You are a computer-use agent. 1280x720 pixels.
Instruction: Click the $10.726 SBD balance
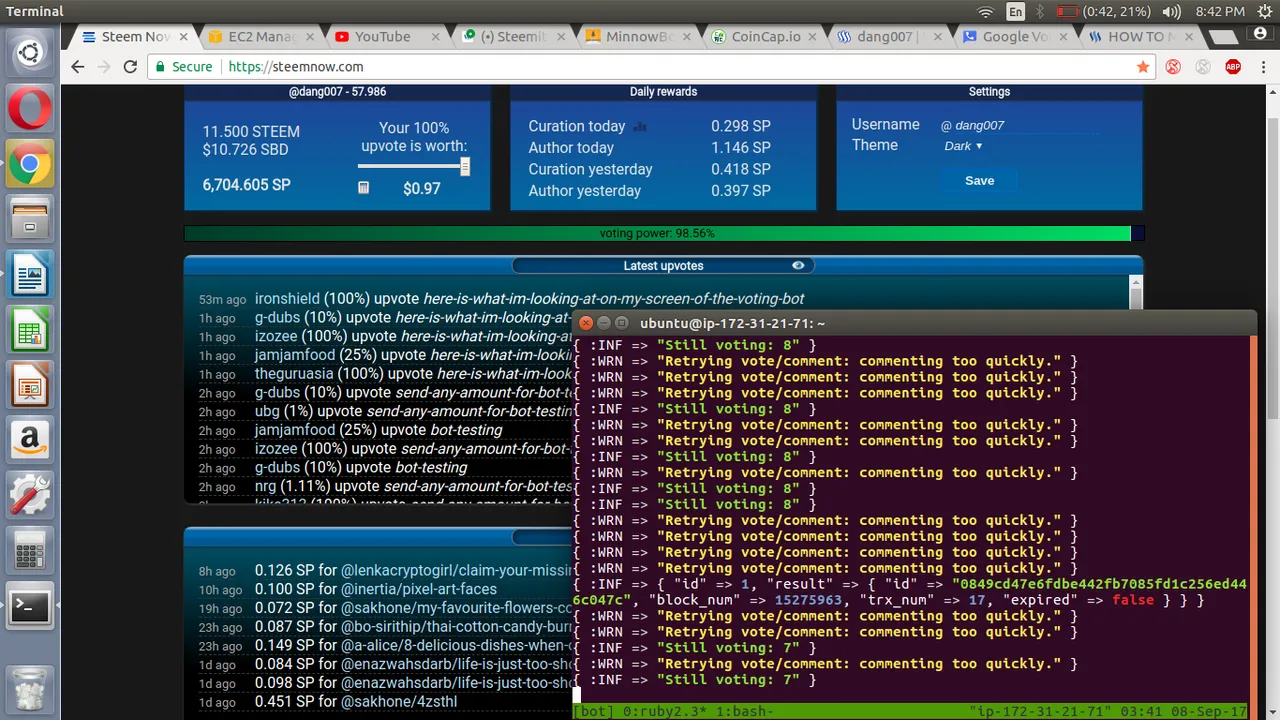click(245, 150)
